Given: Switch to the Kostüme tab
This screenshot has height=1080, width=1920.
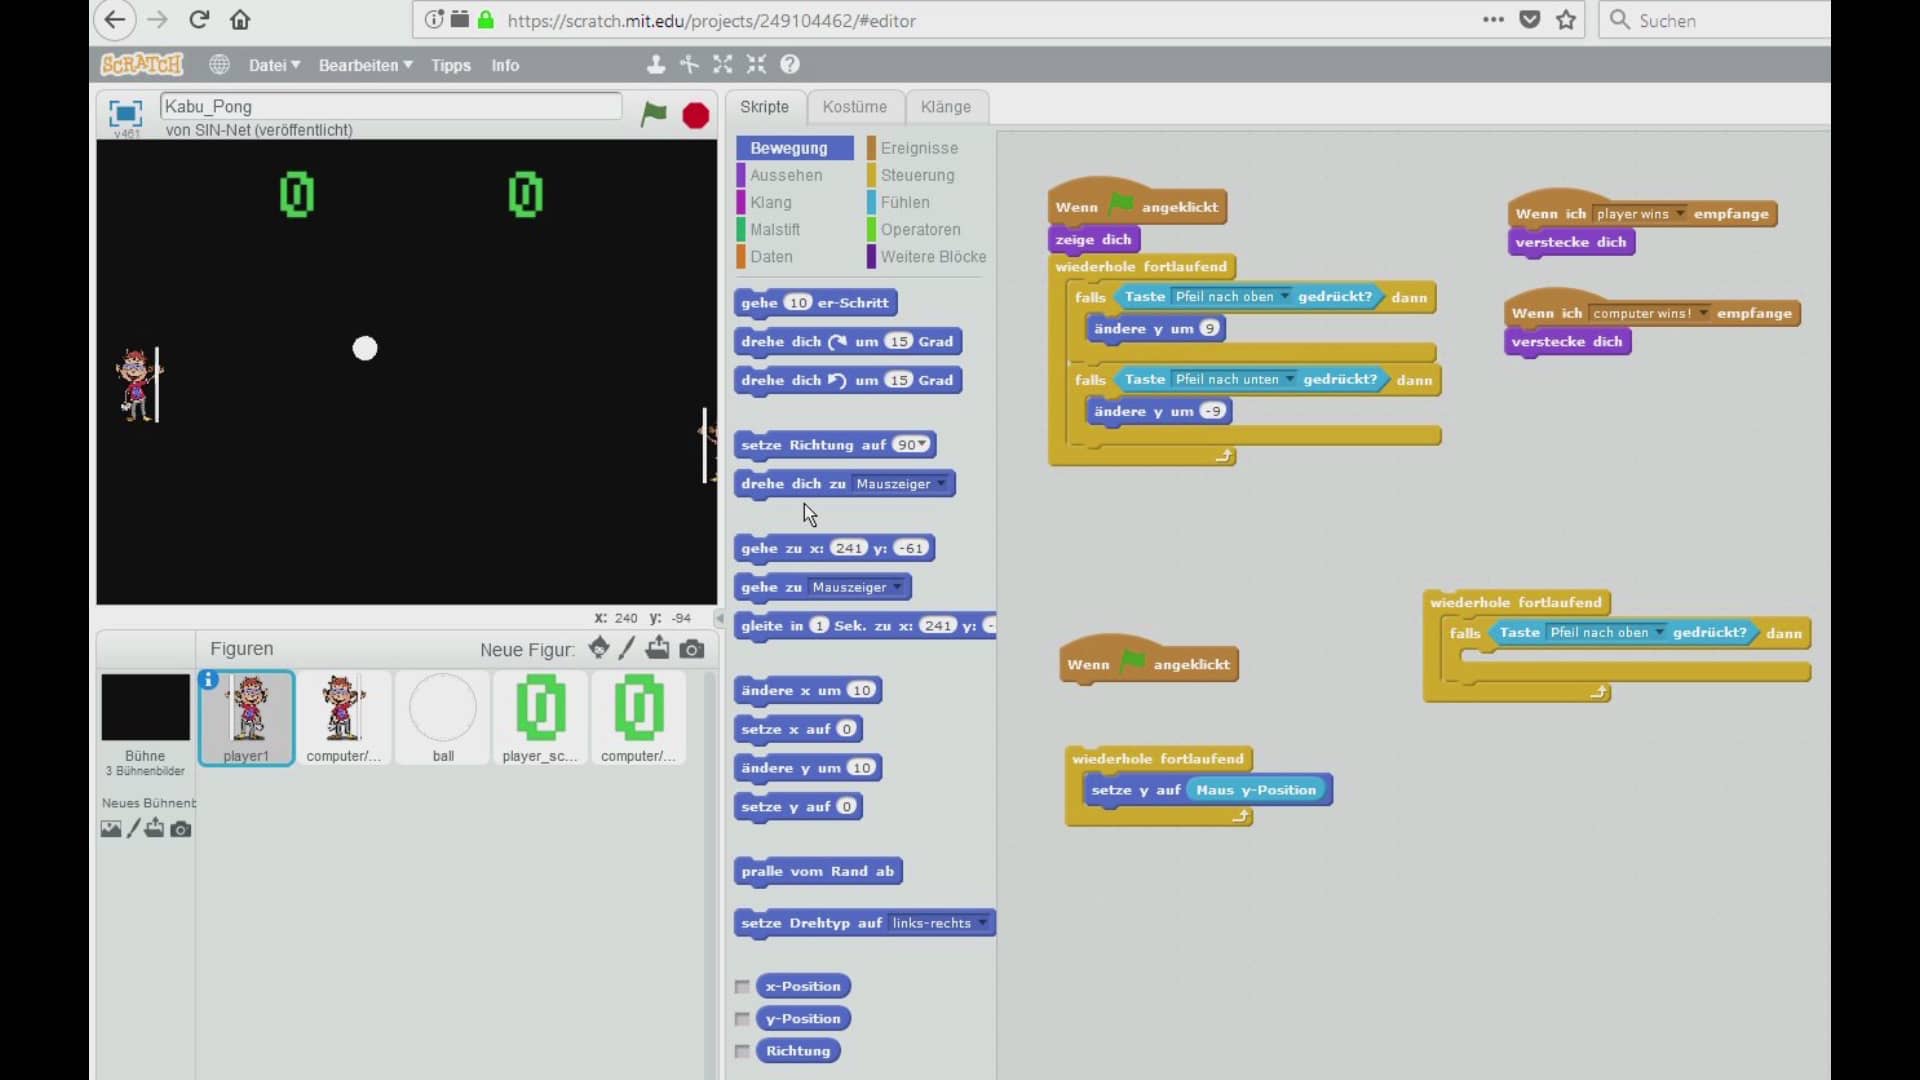Looking at the screenshot, I should [x=855, y=107].
